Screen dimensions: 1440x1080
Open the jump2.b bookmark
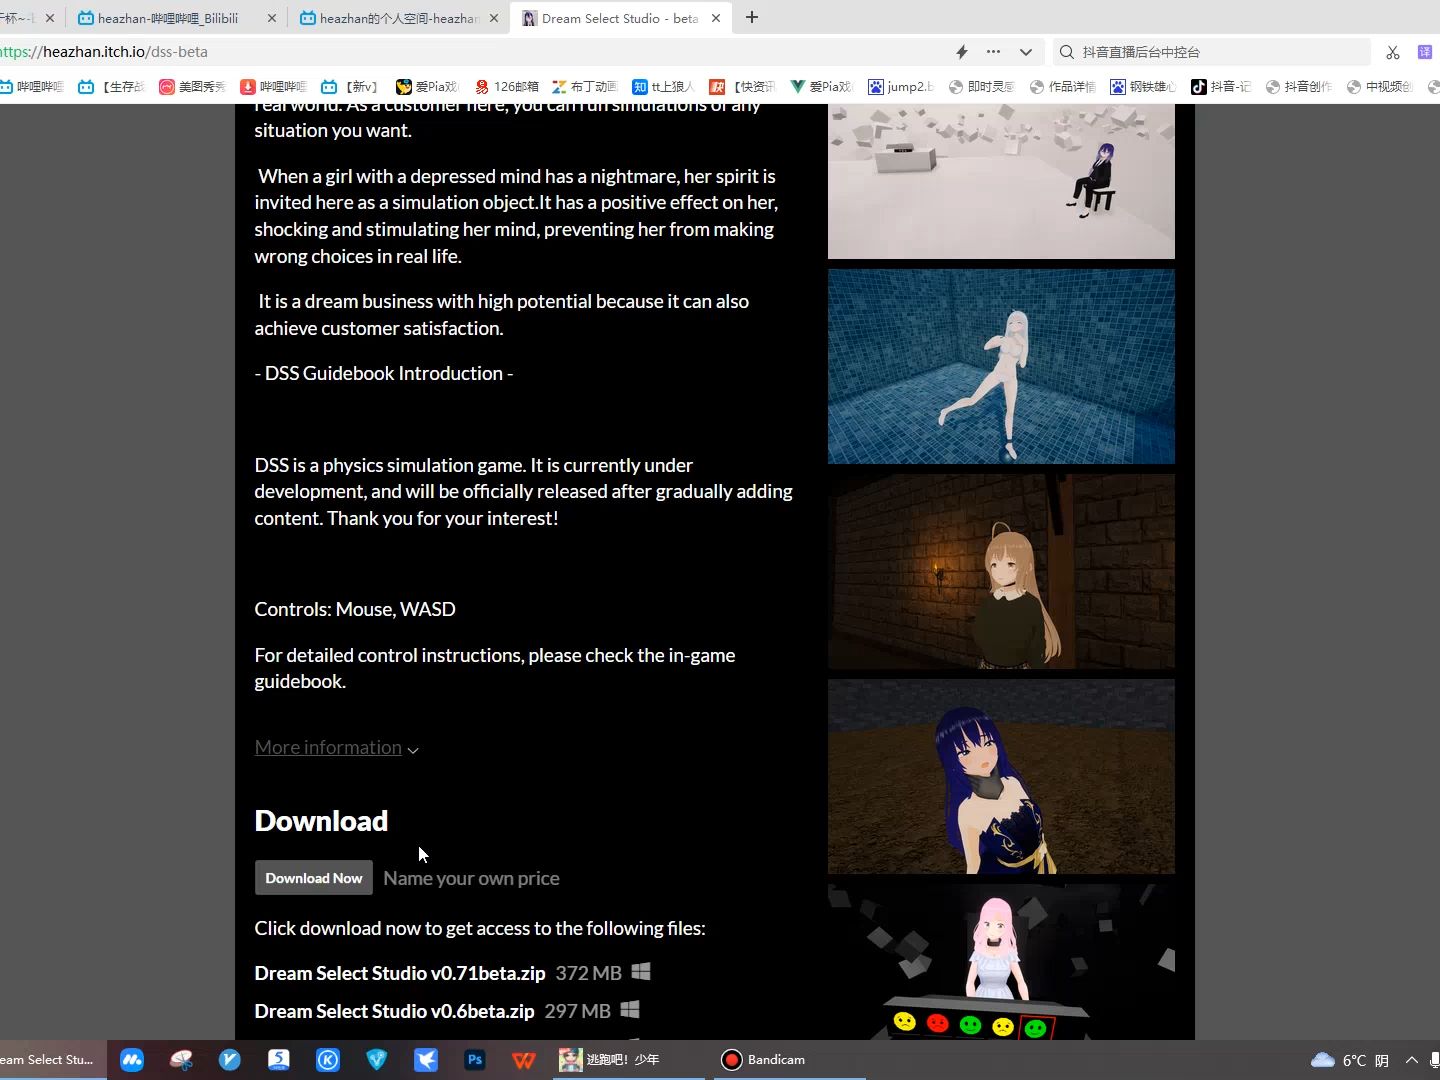pos(901,87)
